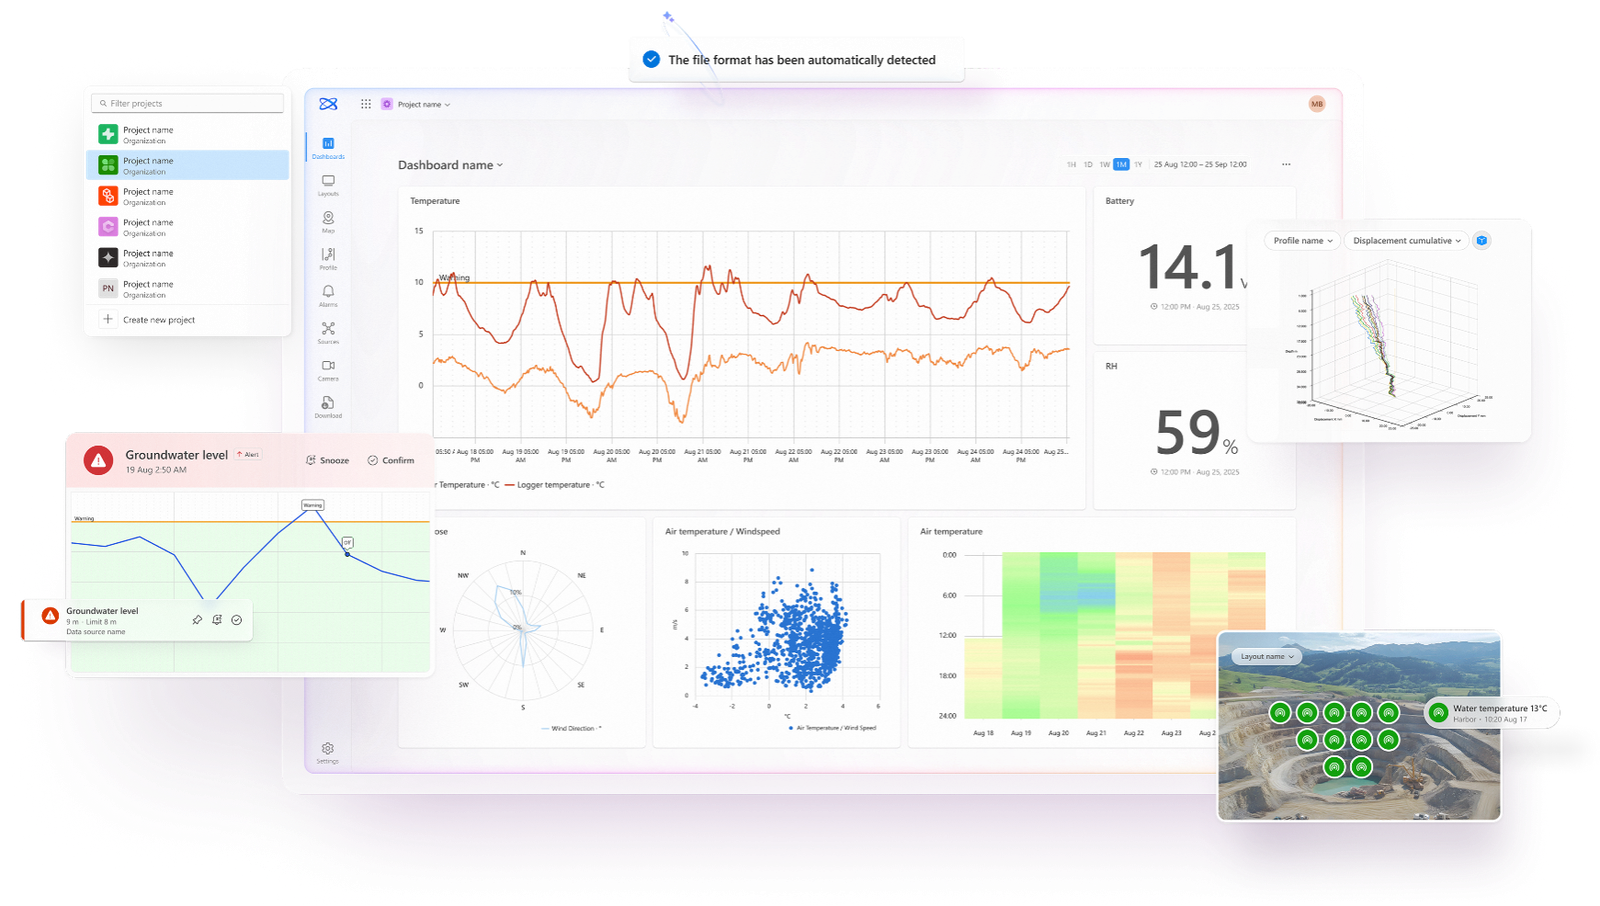
Task: Confirm the Groundwater level alert
Action: point(390,461)
